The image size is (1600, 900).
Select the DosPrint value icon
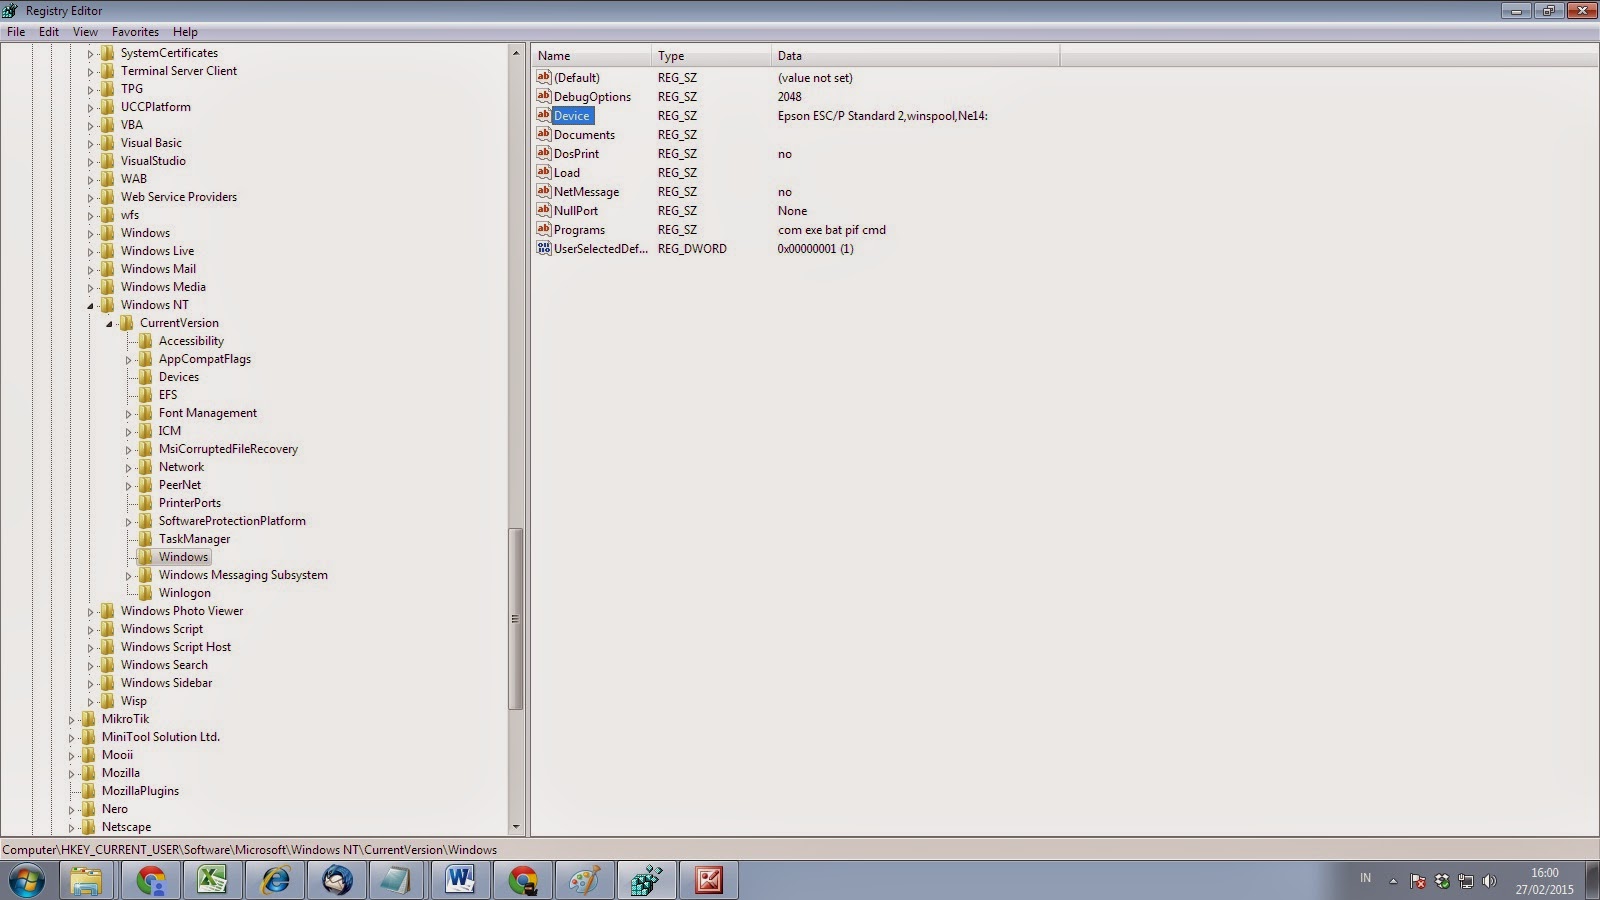[543, 153]
